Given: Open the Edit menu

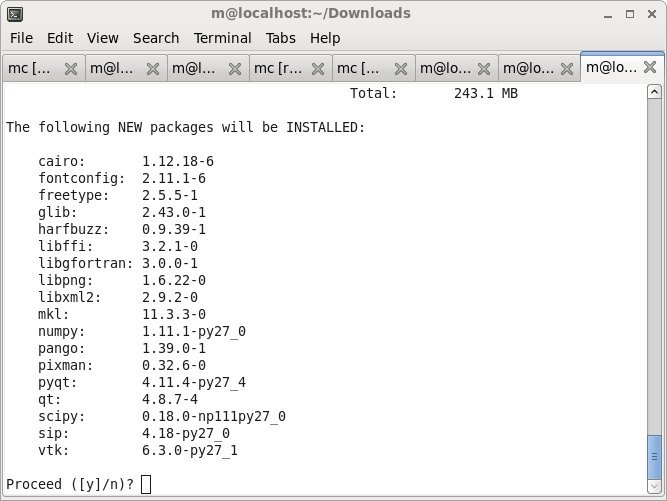Looking at the screenshot, I should (x=60, y=38).
